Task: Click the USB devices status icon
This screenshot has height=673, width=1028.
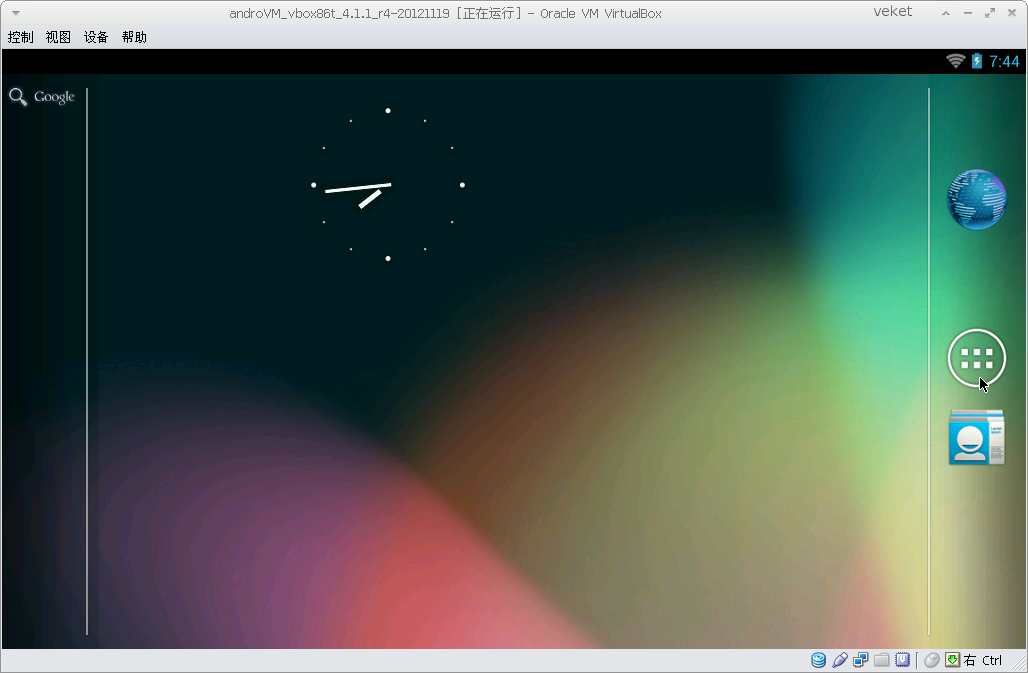Action: [x=840, y=660]
